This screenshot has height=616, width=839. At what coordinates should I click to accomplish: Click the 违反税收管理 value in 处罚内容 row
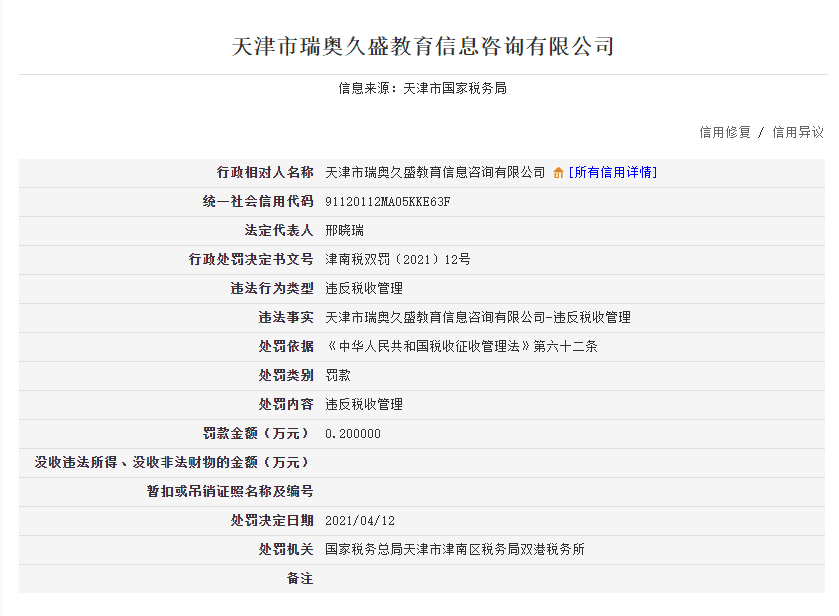click(364, 404)
